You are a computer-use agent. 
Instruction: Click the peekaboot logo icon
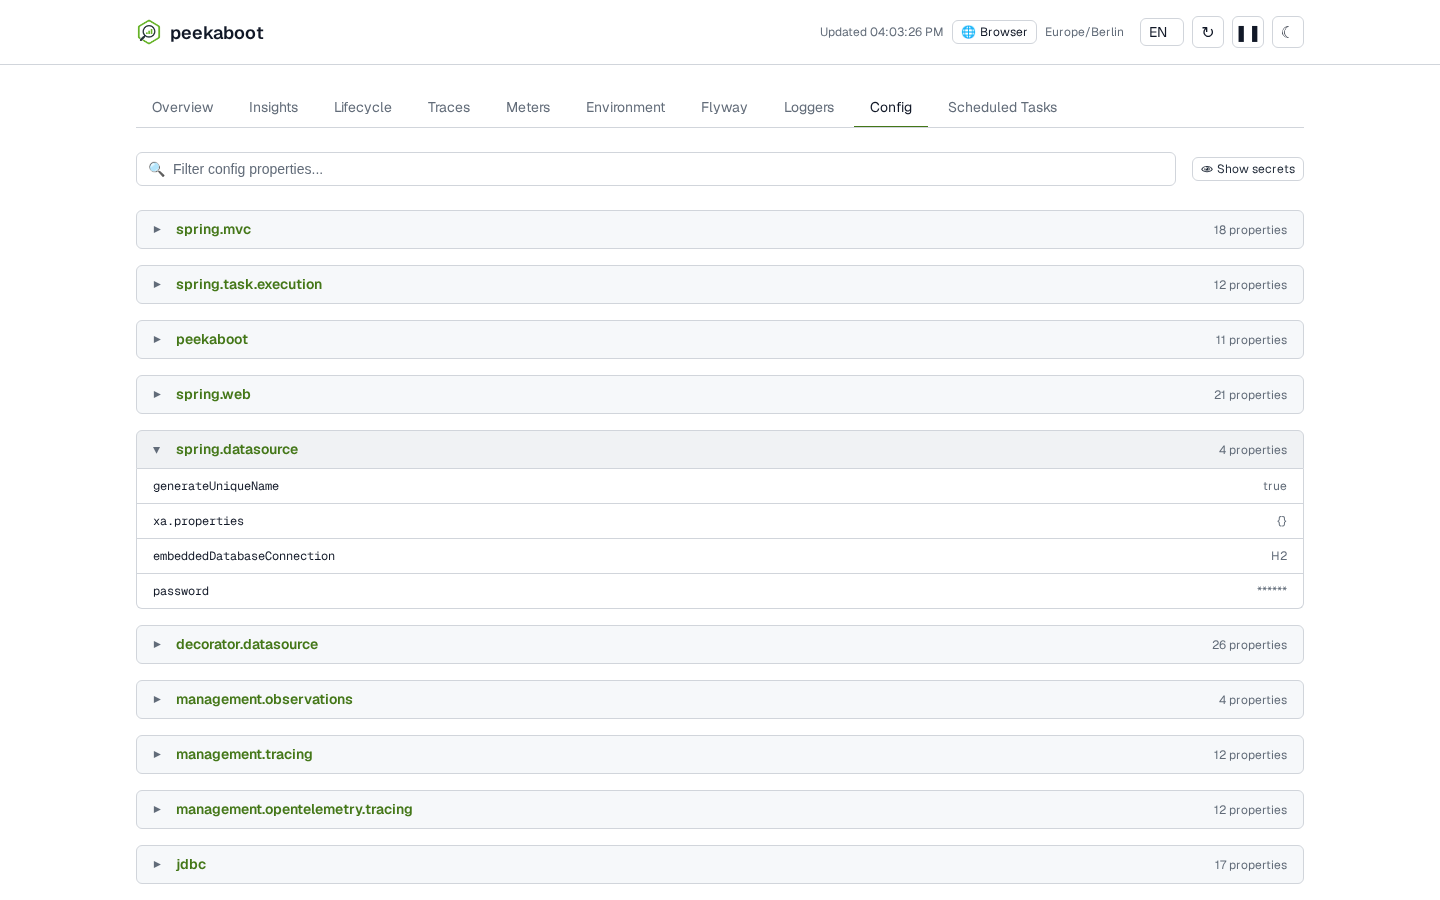(x=149, y=32)
